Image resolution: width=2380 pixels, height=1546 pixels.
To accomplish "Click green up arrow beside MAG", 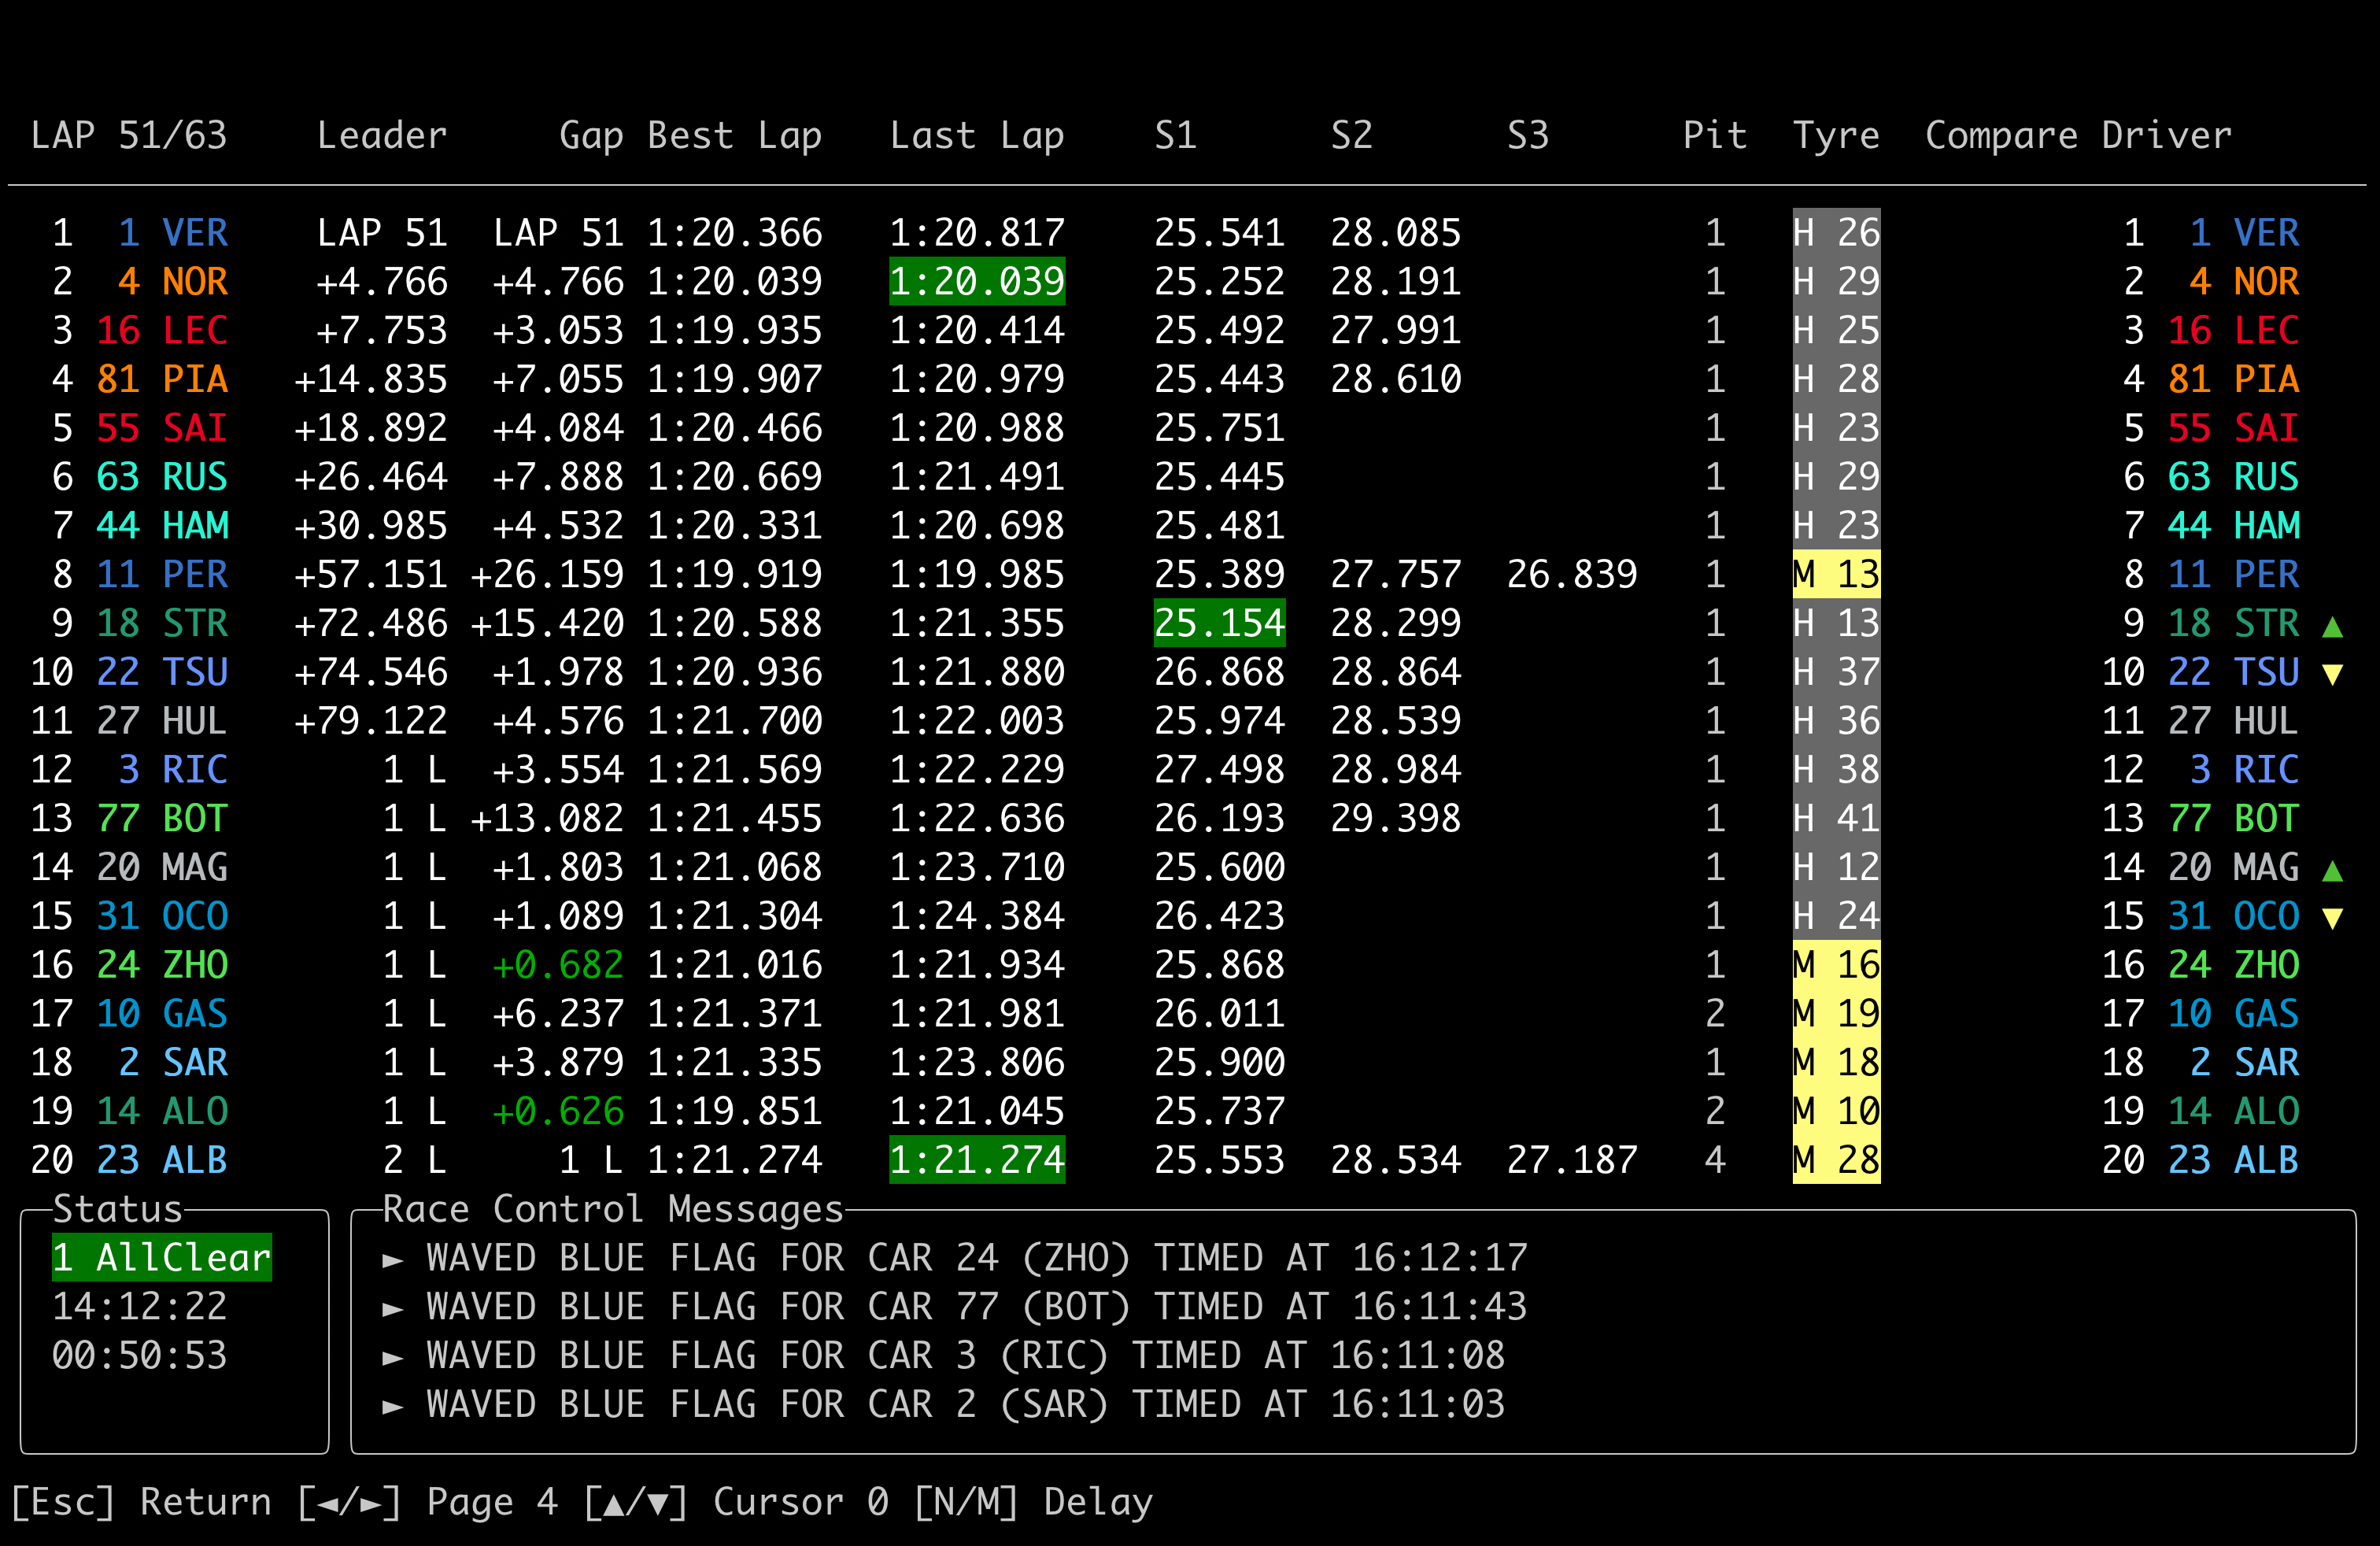I will pyautogui.click(x=2332, y=871).
